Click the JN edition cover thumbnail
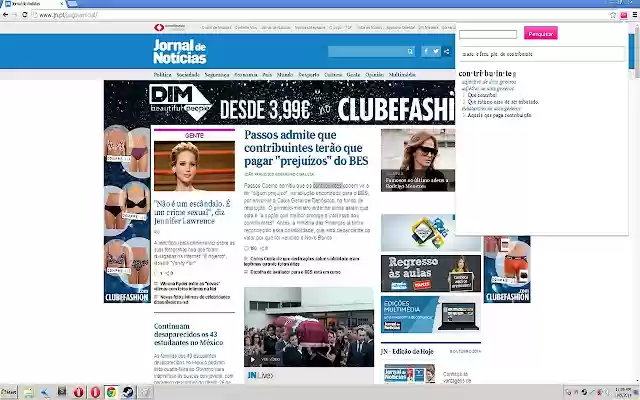Viewport: 640px width, 400px height. pyautogui.click(x=409, y=374)
